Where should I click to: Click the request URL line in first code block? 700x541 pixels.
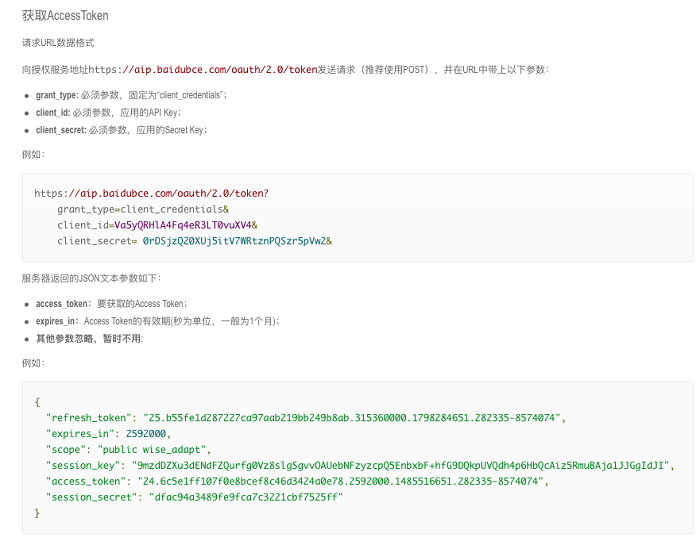click(151, 193)
